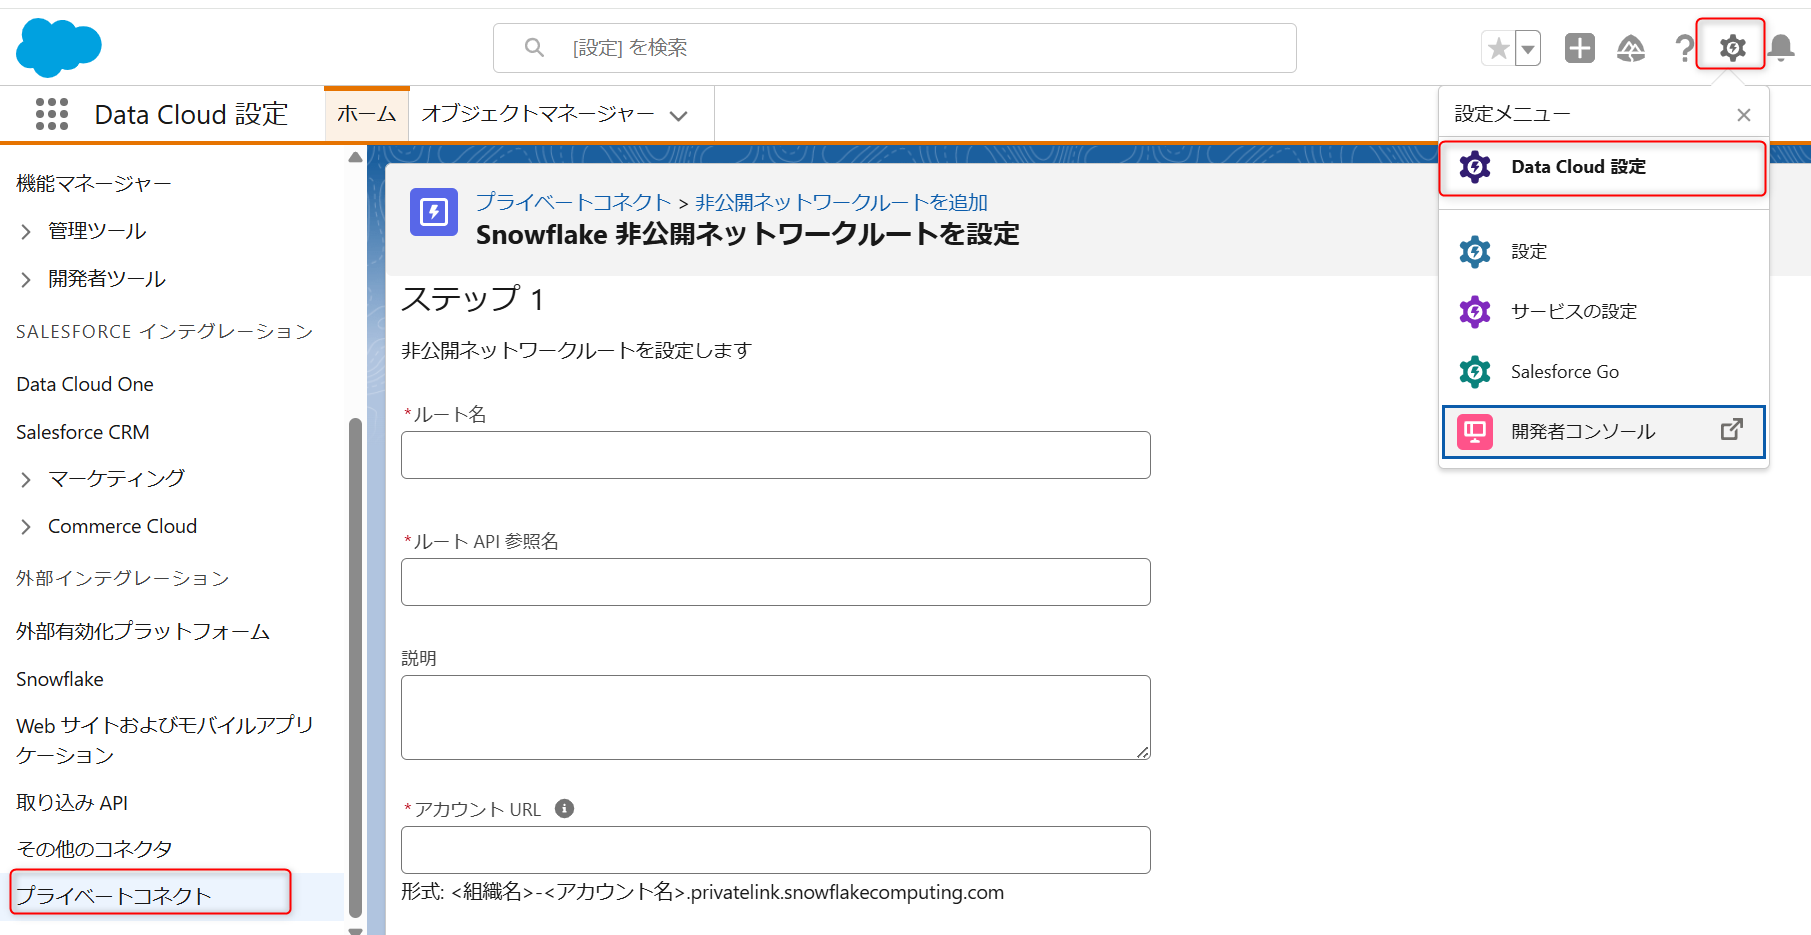Expand the 開発者ツール section

point(26,280)
